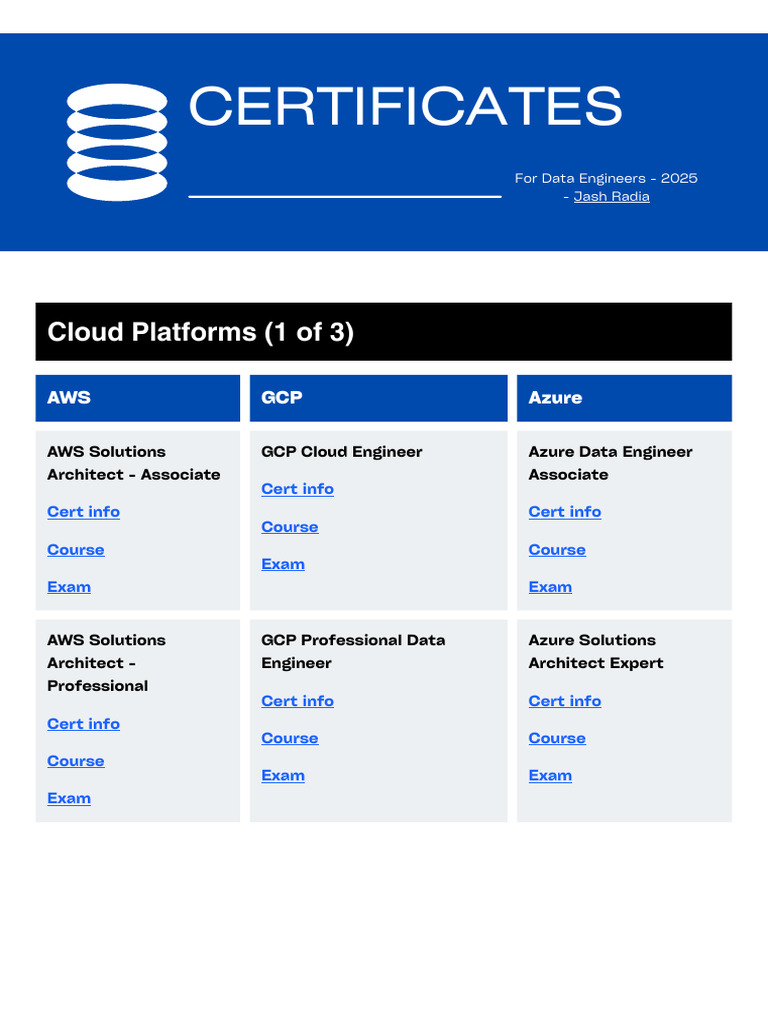Click the AWS column header
768x1024 pixels.
(138, 398)
